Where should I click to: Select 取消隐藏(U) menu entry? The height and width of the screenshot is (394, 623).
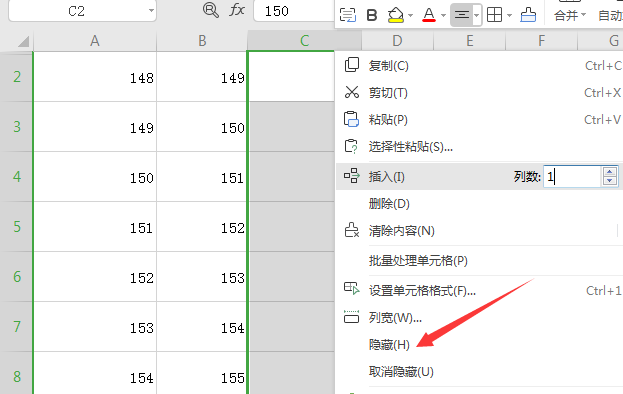tap(401, 371)
